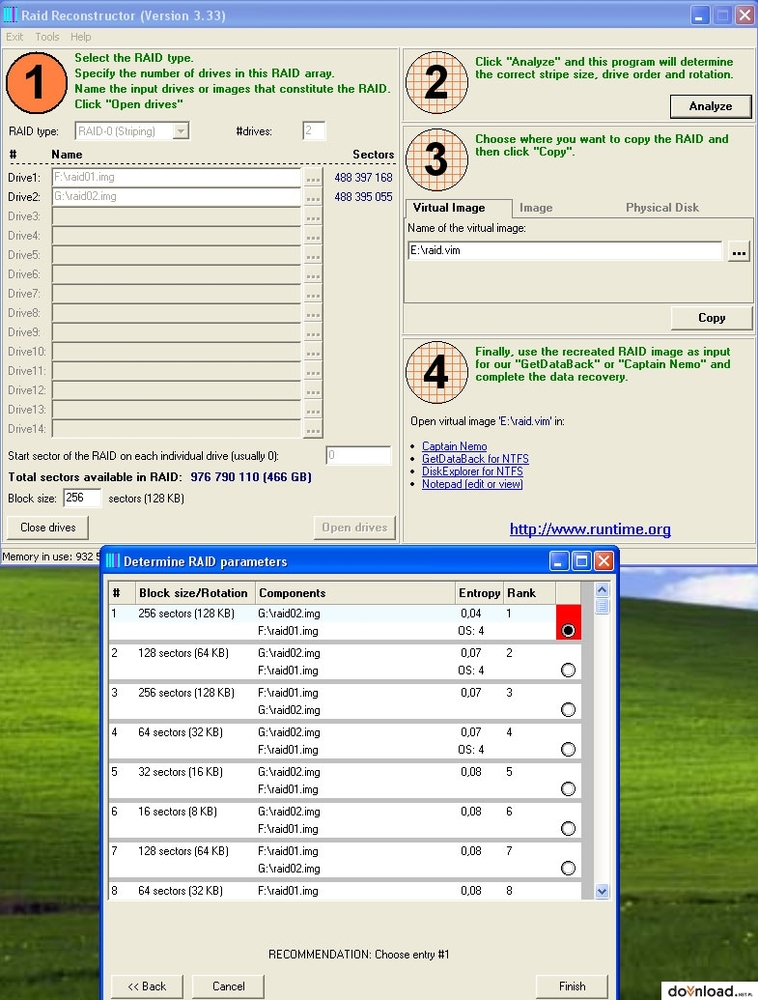Click the Drive3 path field
Image resolution: width=758 pixels, height=1000 pixels.
[x=176, y=216]
